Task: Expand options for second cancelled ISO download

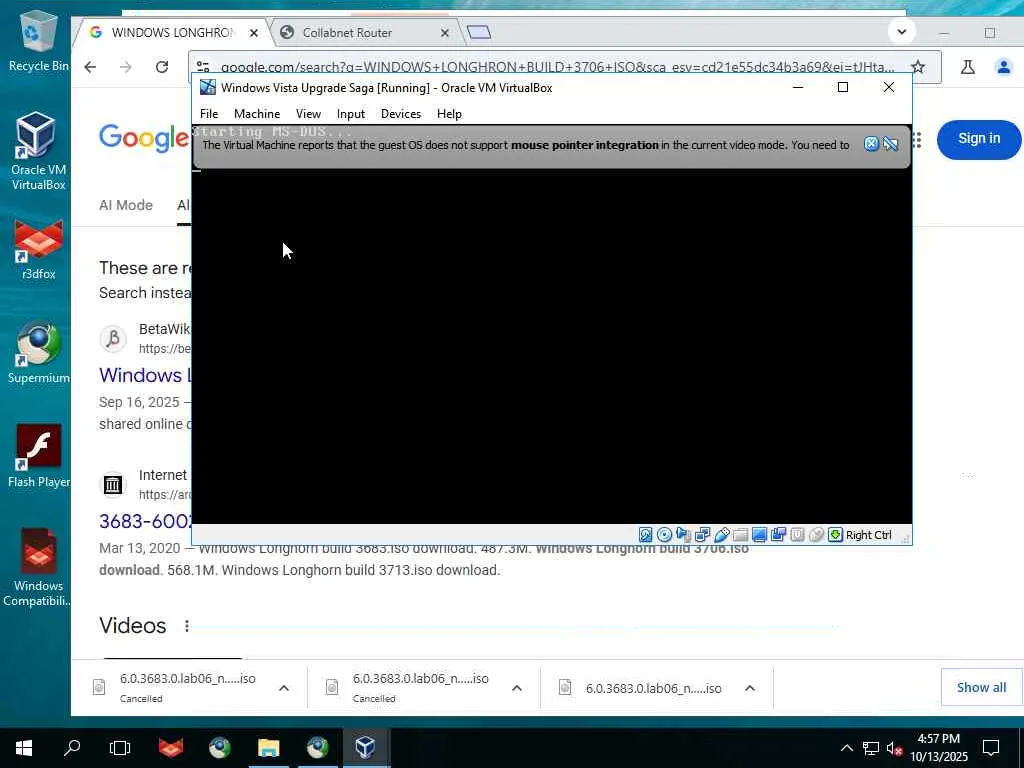Action: point(517,688)
